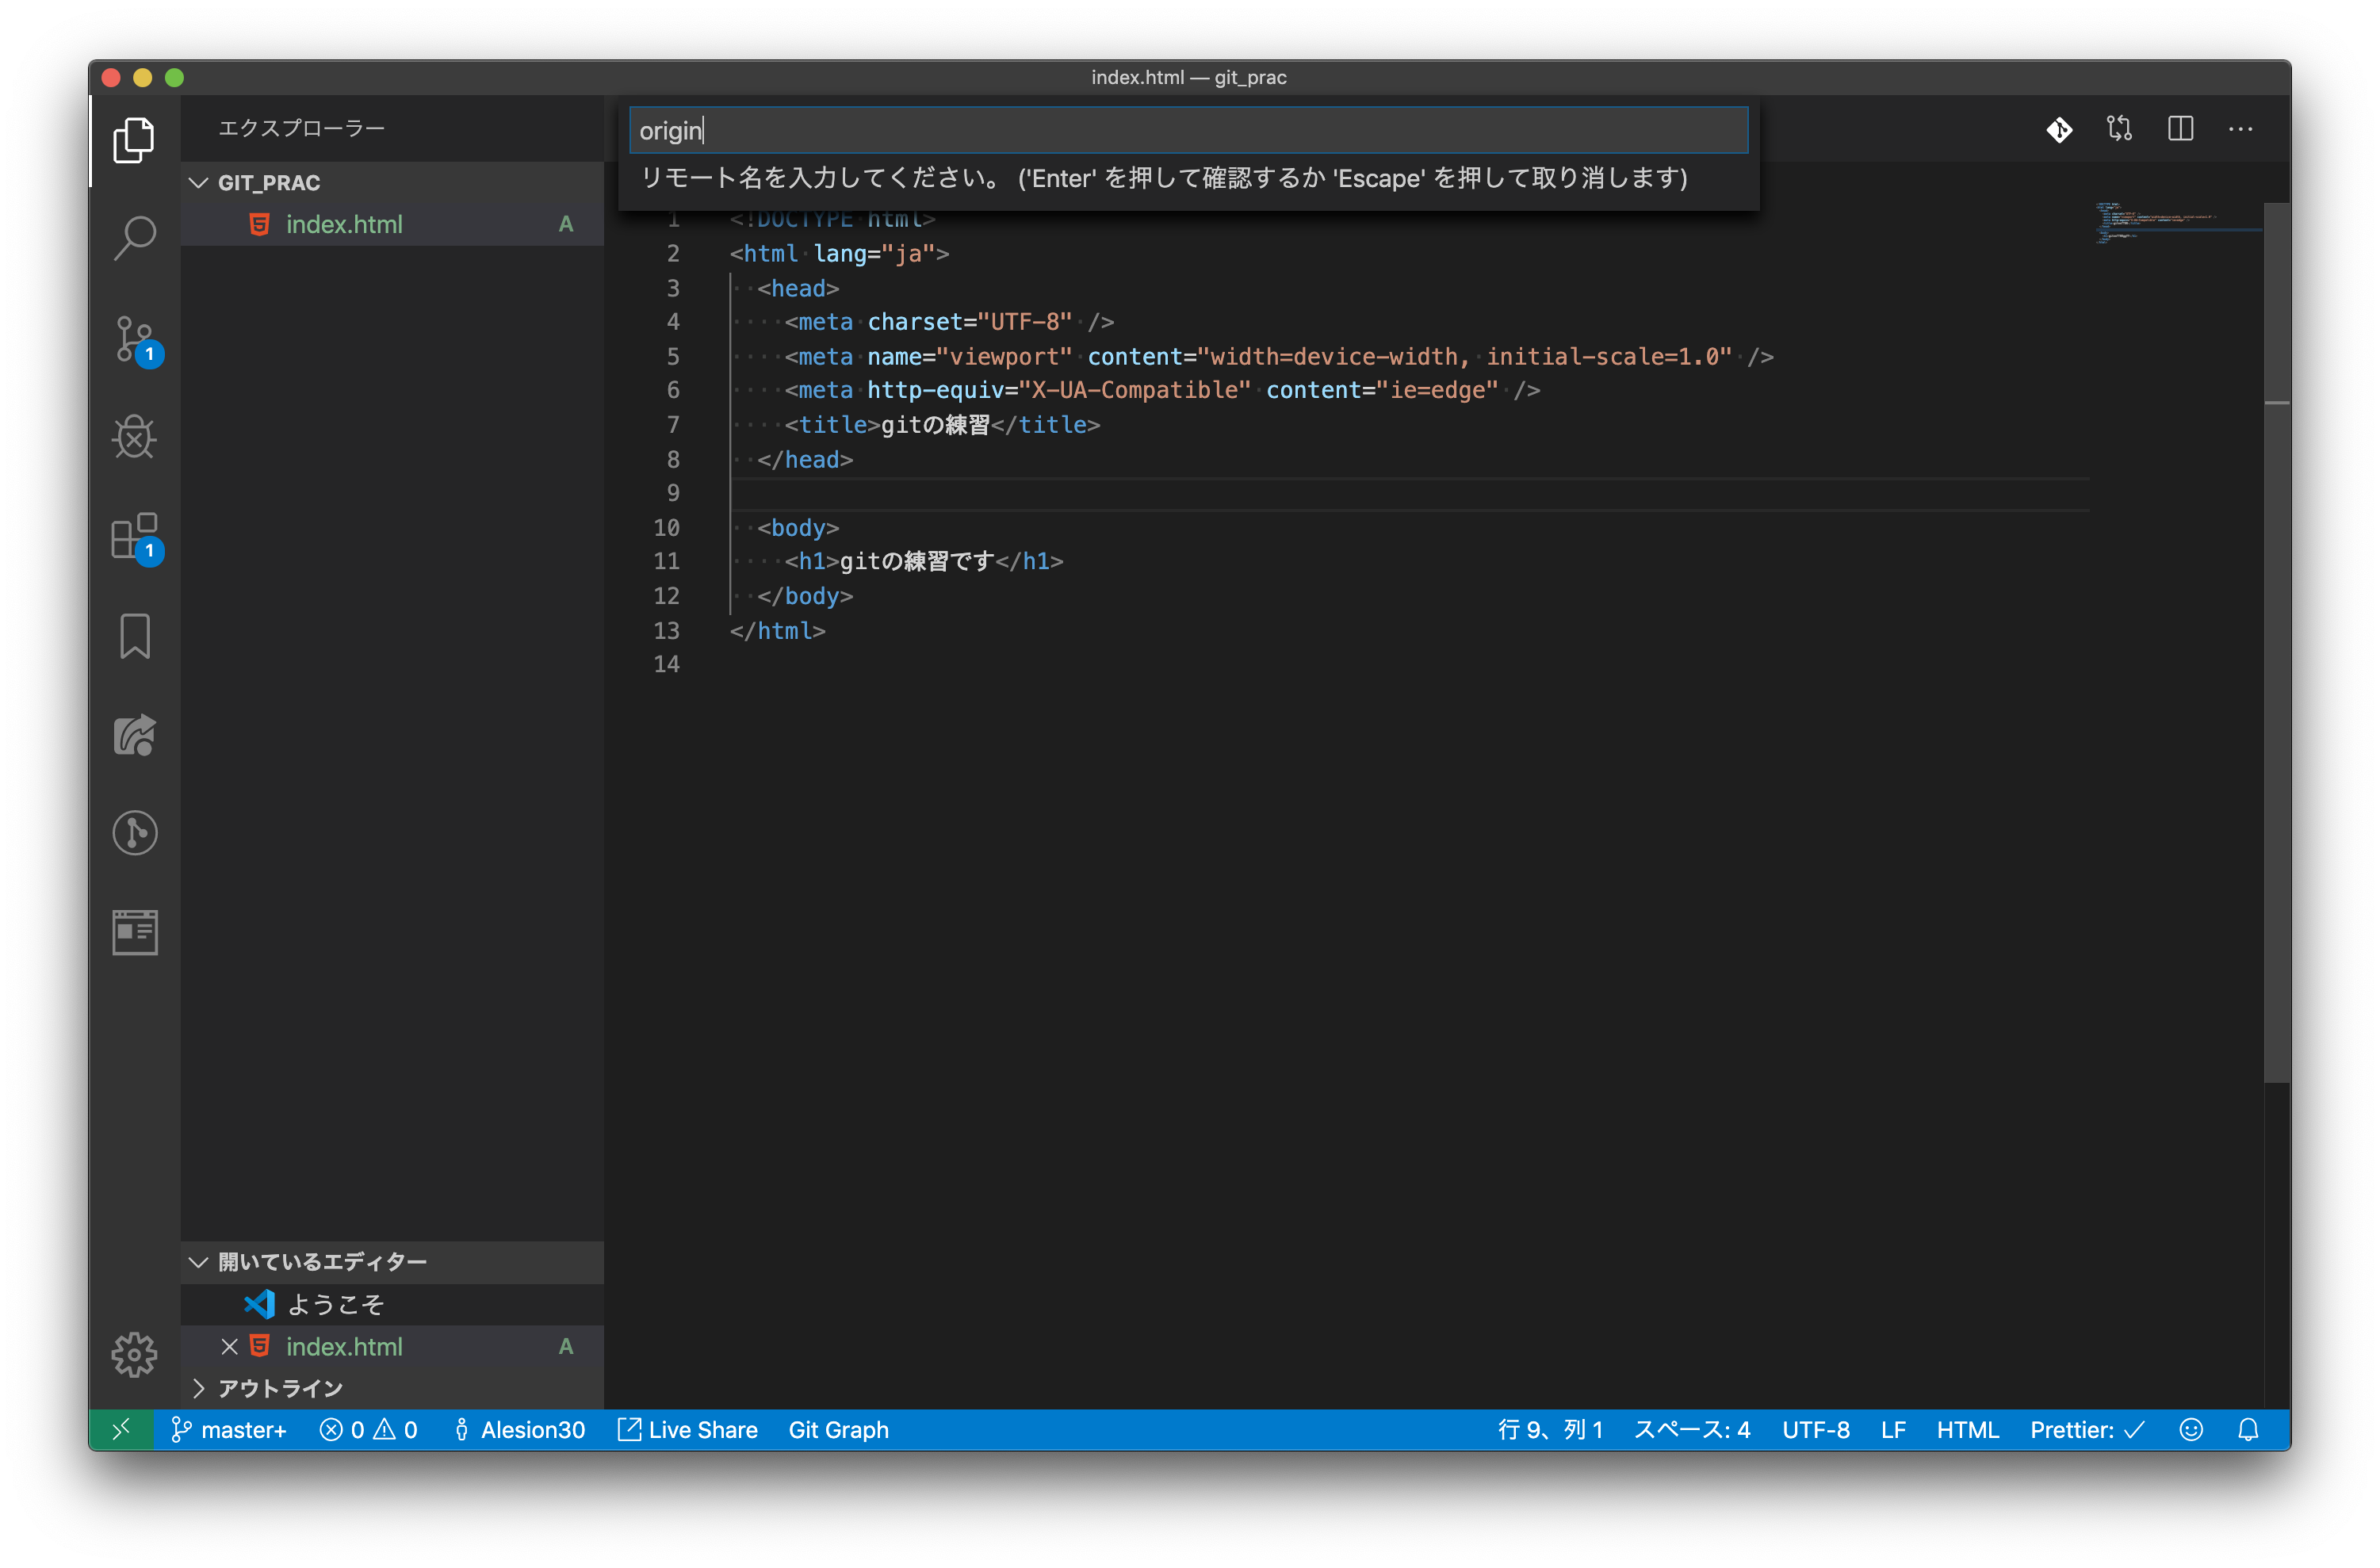Click the opening <body> tag
The image size is (2380, 1568).
pyautogui.click(x=797, y=528)
